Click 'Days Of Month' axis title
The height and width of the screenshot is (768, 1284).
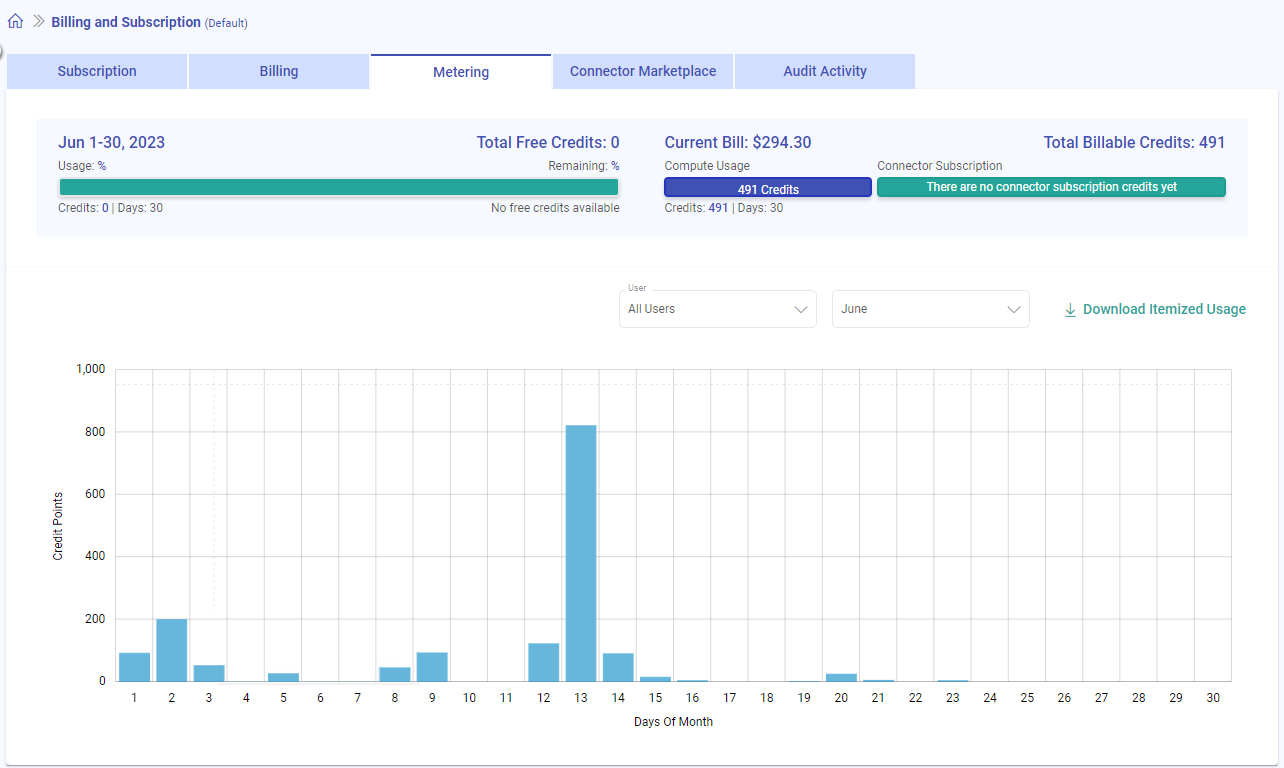[673, 721]
